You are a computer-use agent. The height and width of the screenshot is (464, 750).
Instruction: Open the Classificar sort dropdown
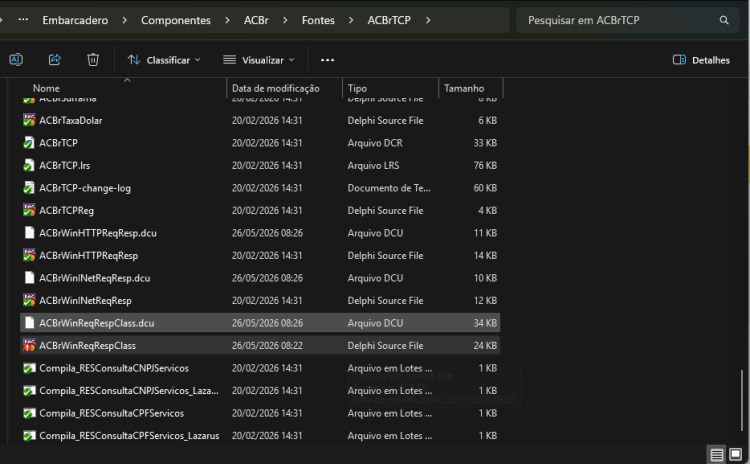coord(164,60)
